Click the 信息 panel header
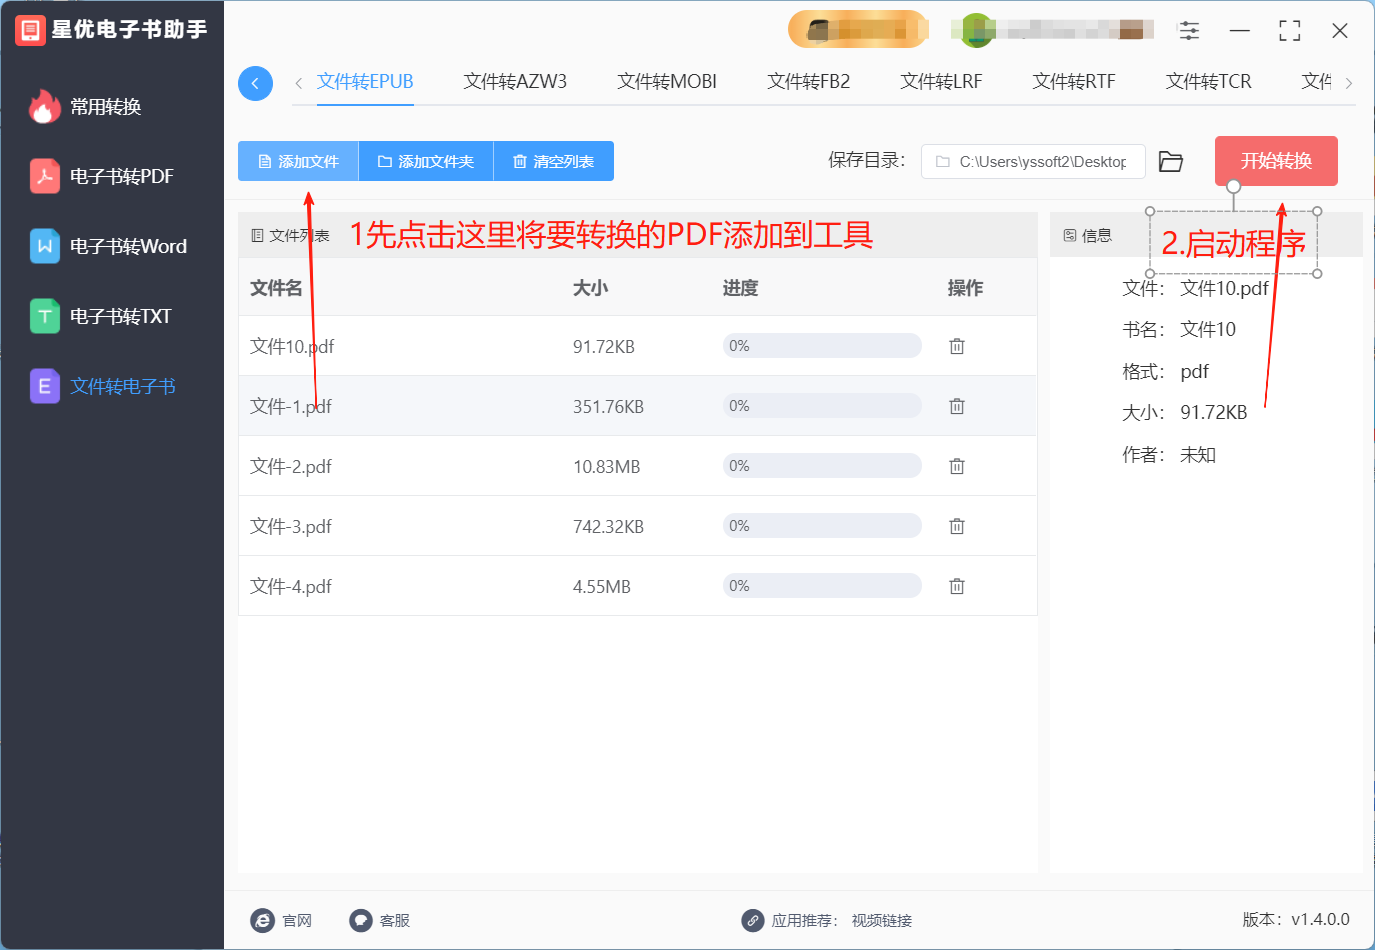 pos(1088,235)
